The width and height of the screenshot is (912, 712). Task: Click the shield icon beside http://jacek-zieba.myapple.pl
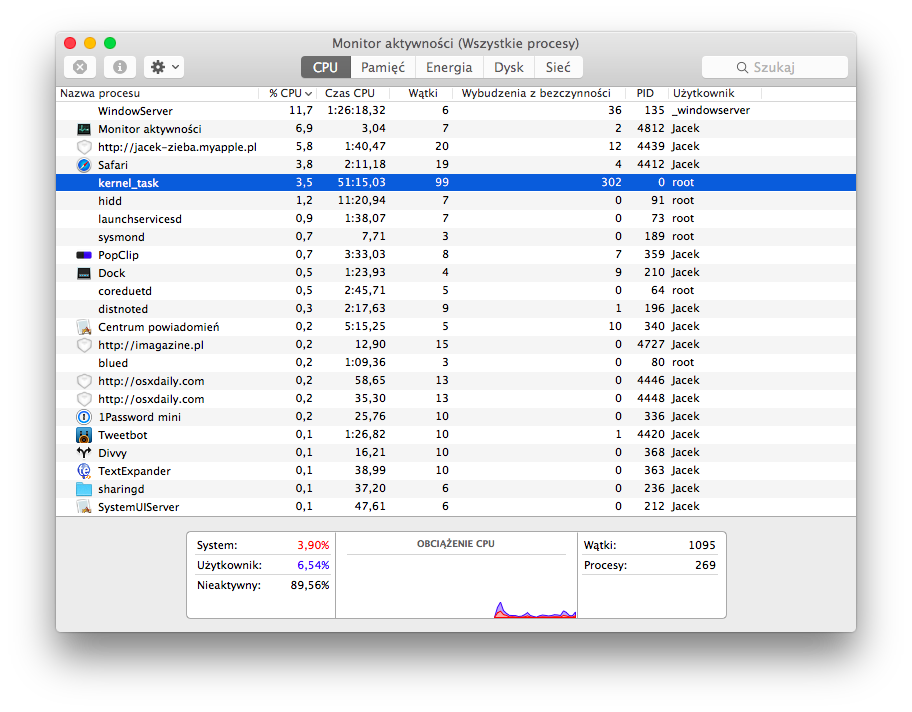tap(84, 147)
